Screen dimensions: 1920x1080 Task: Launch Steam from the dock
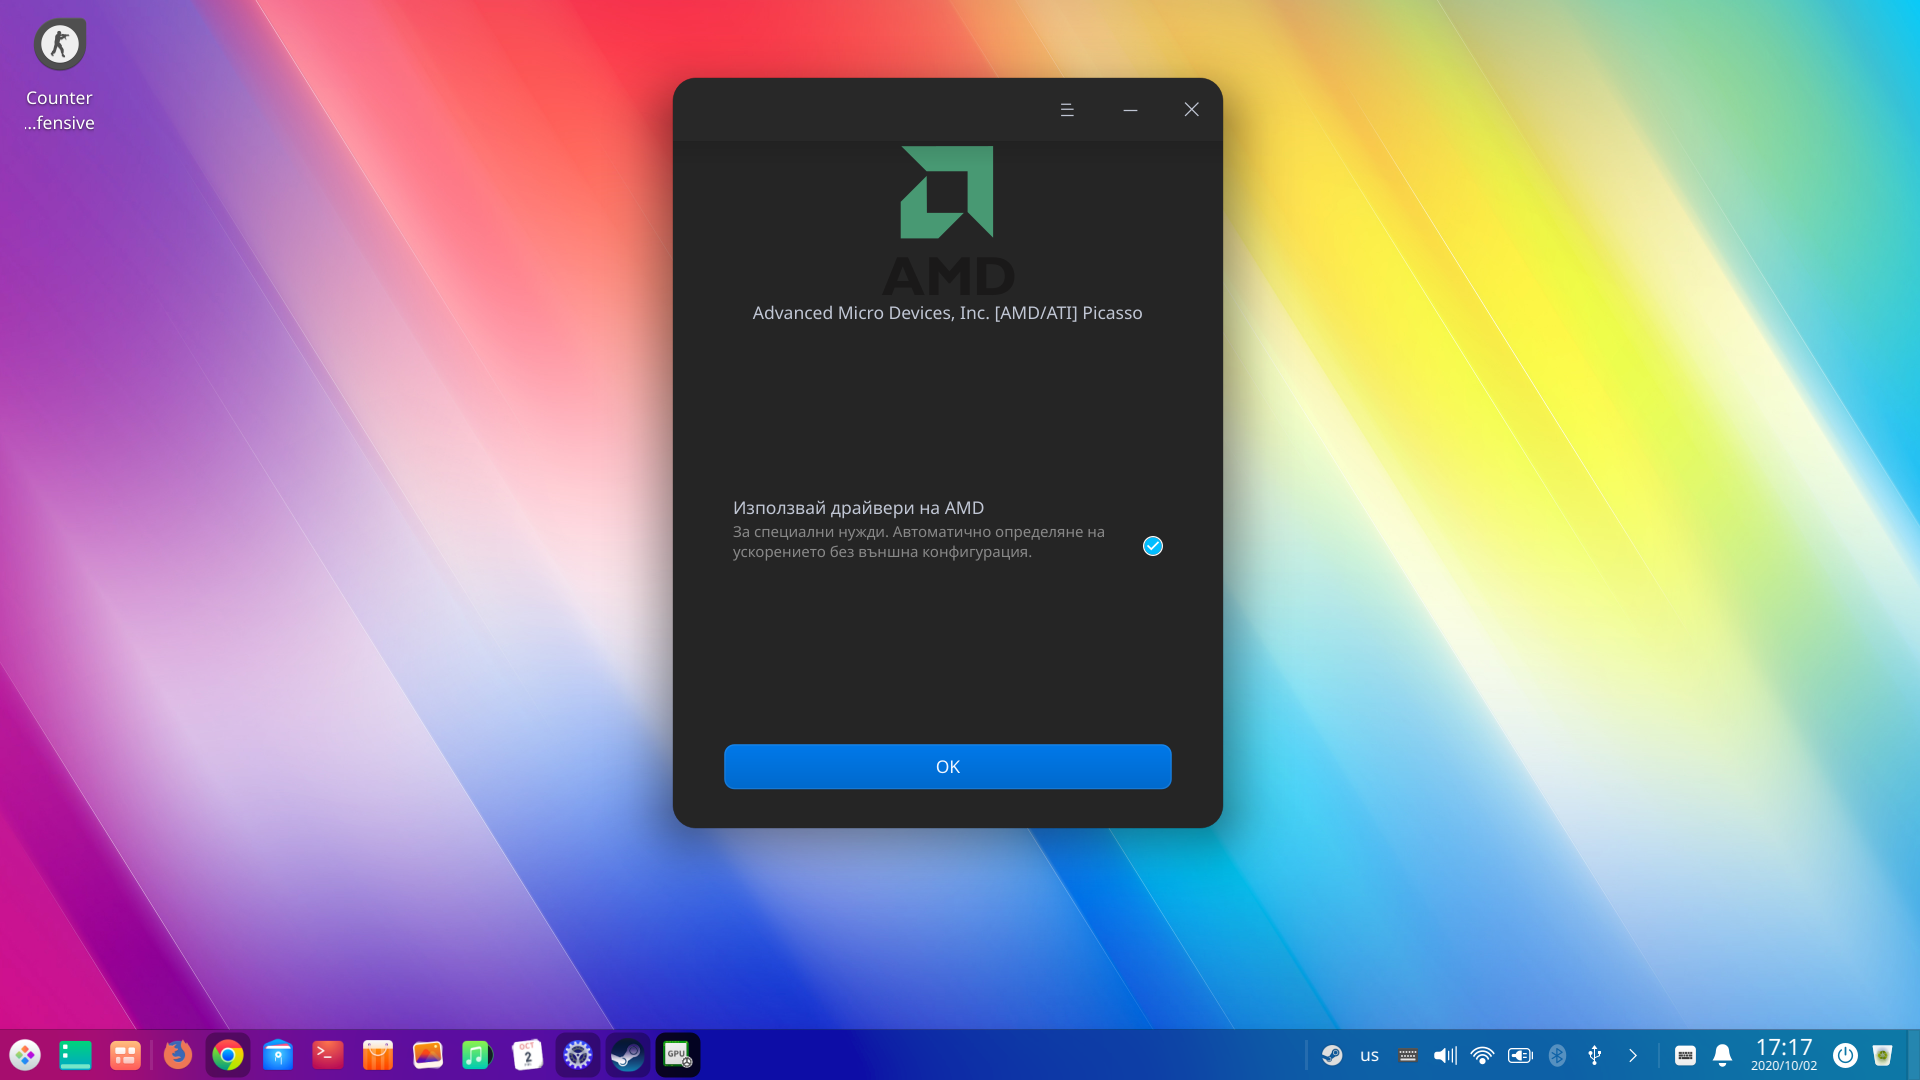point(628,1055)
